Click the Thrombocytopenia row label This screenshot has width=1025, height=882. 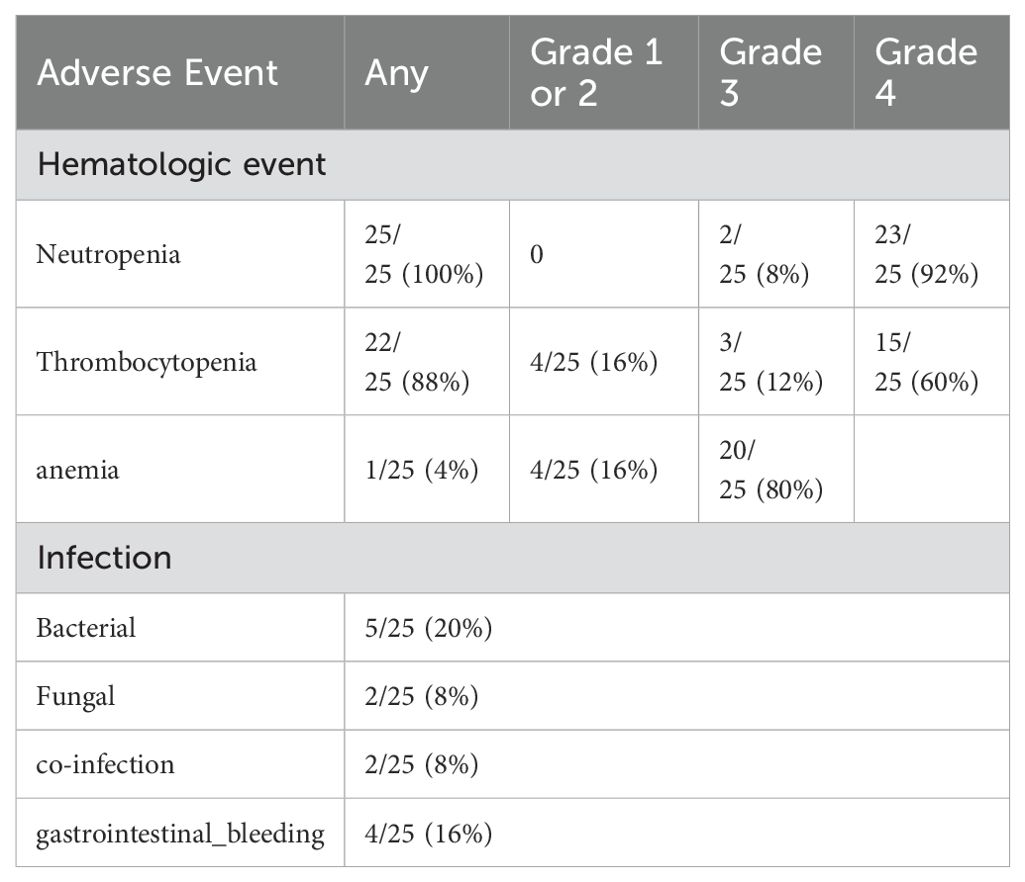tap(146, 362)
